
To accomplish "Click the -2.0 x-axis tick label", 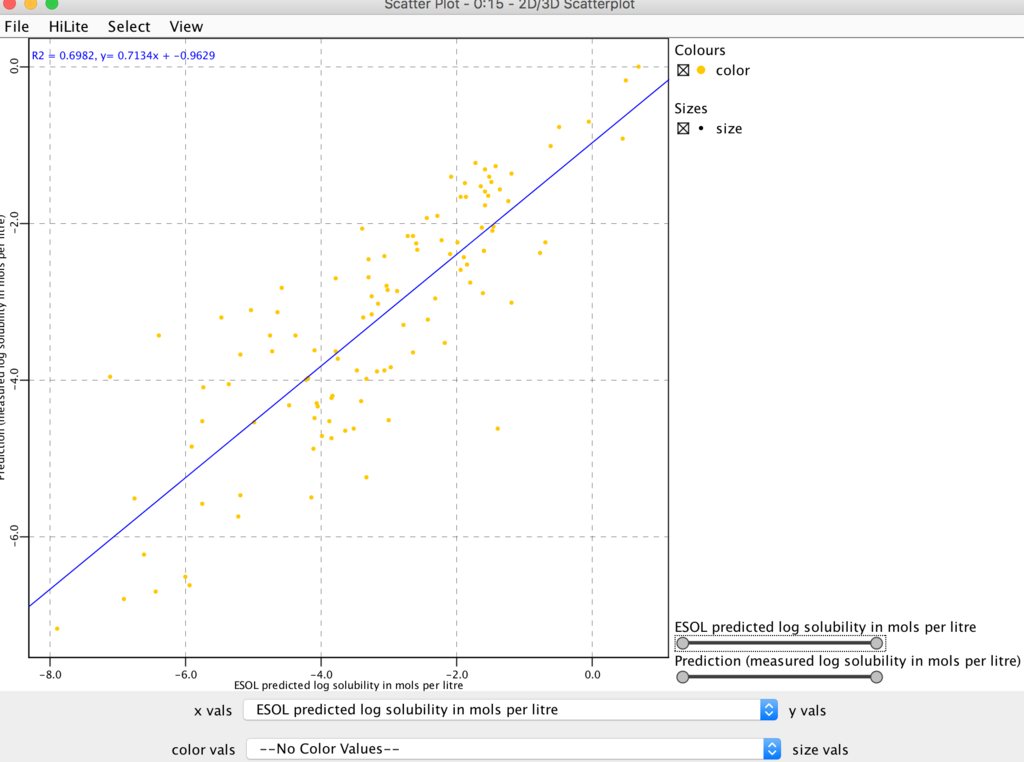I will (456, 675).
